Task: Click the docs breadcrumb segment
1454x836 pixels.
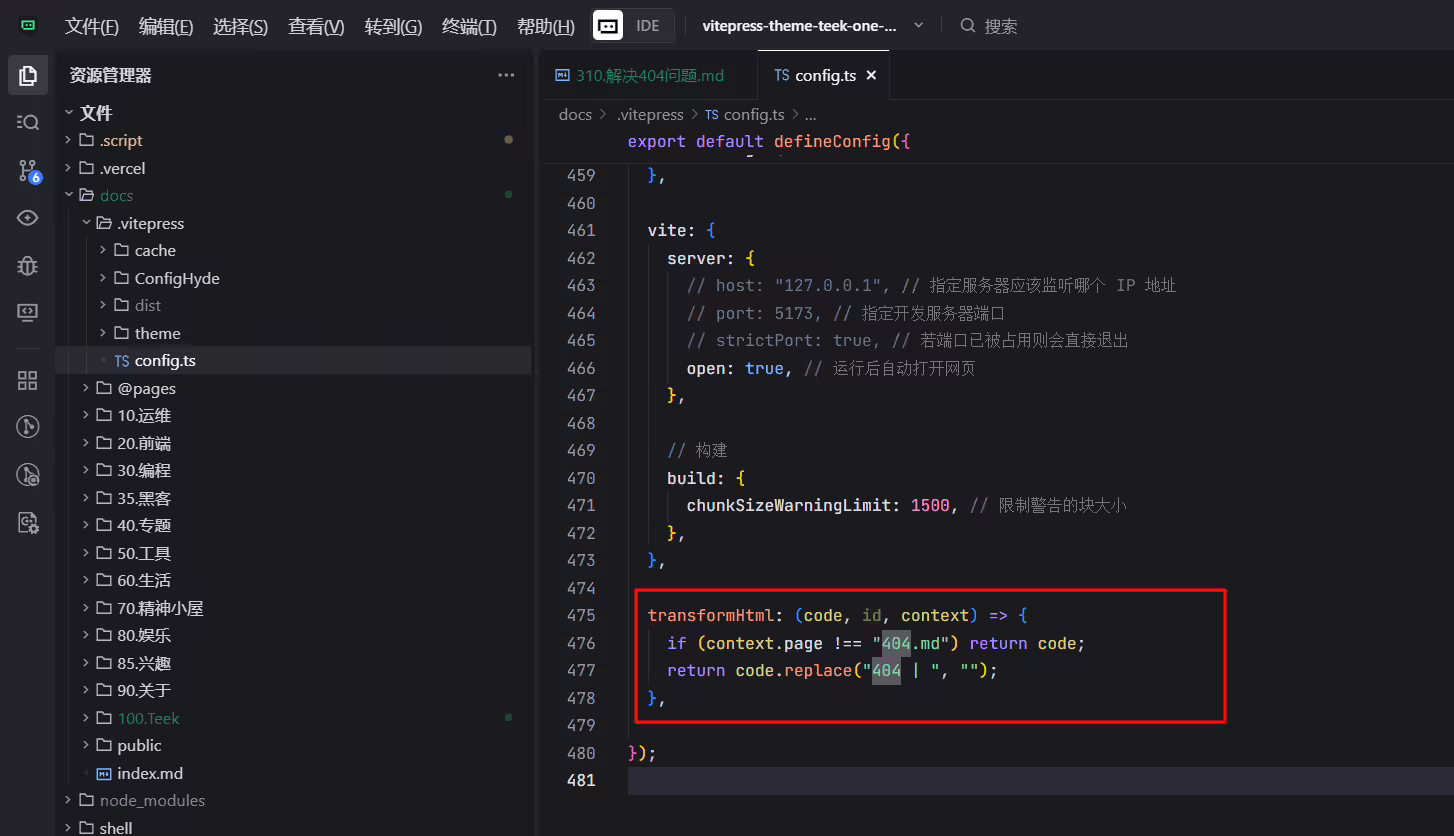Action: (x=575, y=114)
